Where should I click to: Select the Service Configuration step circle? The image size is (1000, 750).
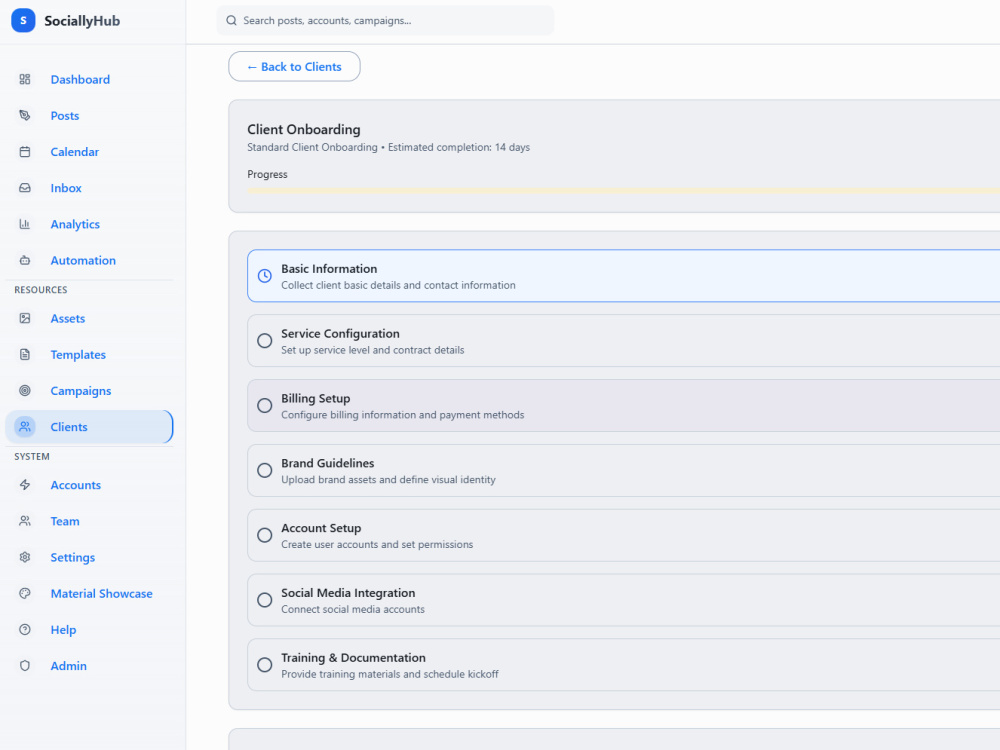(x=265, y=341)
